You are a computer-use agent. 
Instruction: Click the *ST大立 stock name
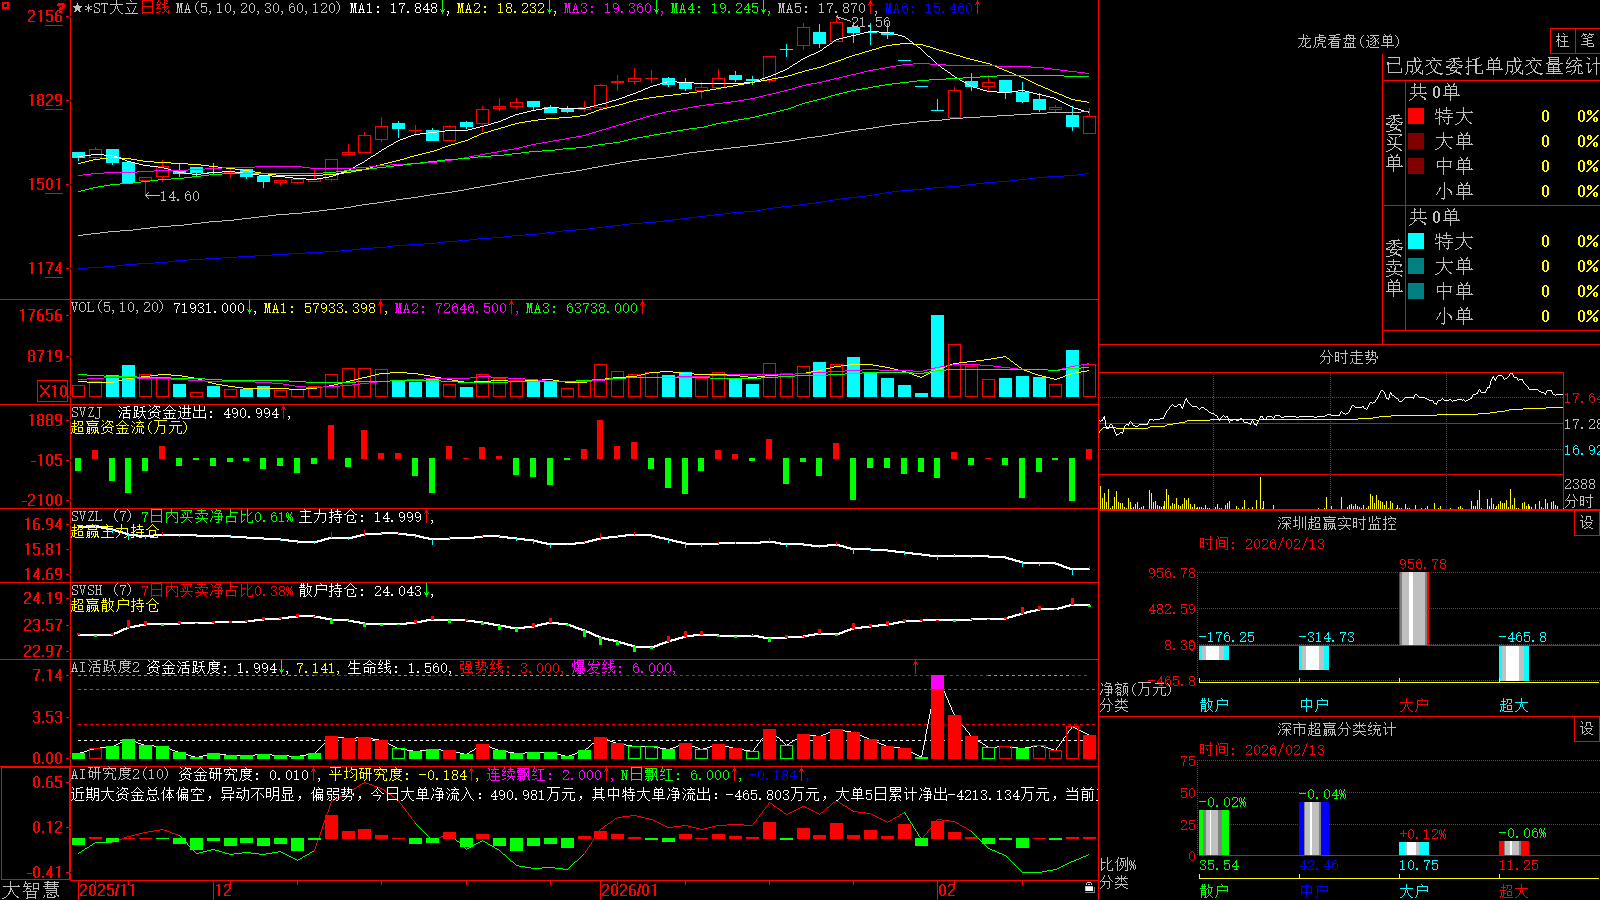point(112,8)
